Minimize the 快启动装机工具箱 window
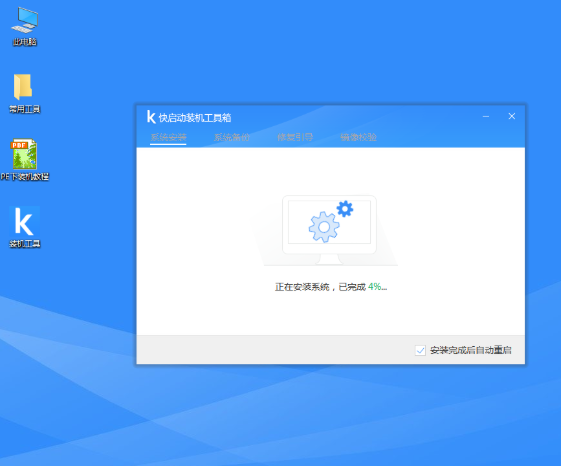Screen dimensions: 561x466 coord(486,116)
